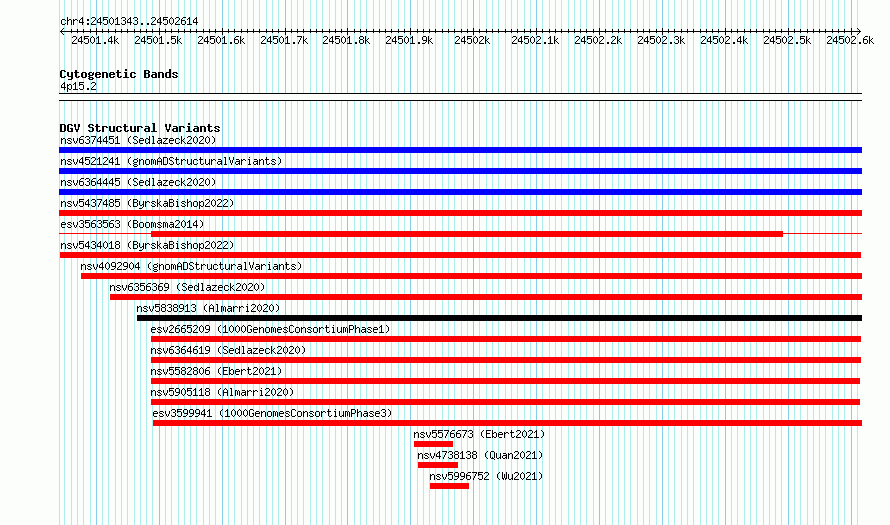890x525 pixels.
Task: Click ruler position 24501.5k
Action: (158, 40)
